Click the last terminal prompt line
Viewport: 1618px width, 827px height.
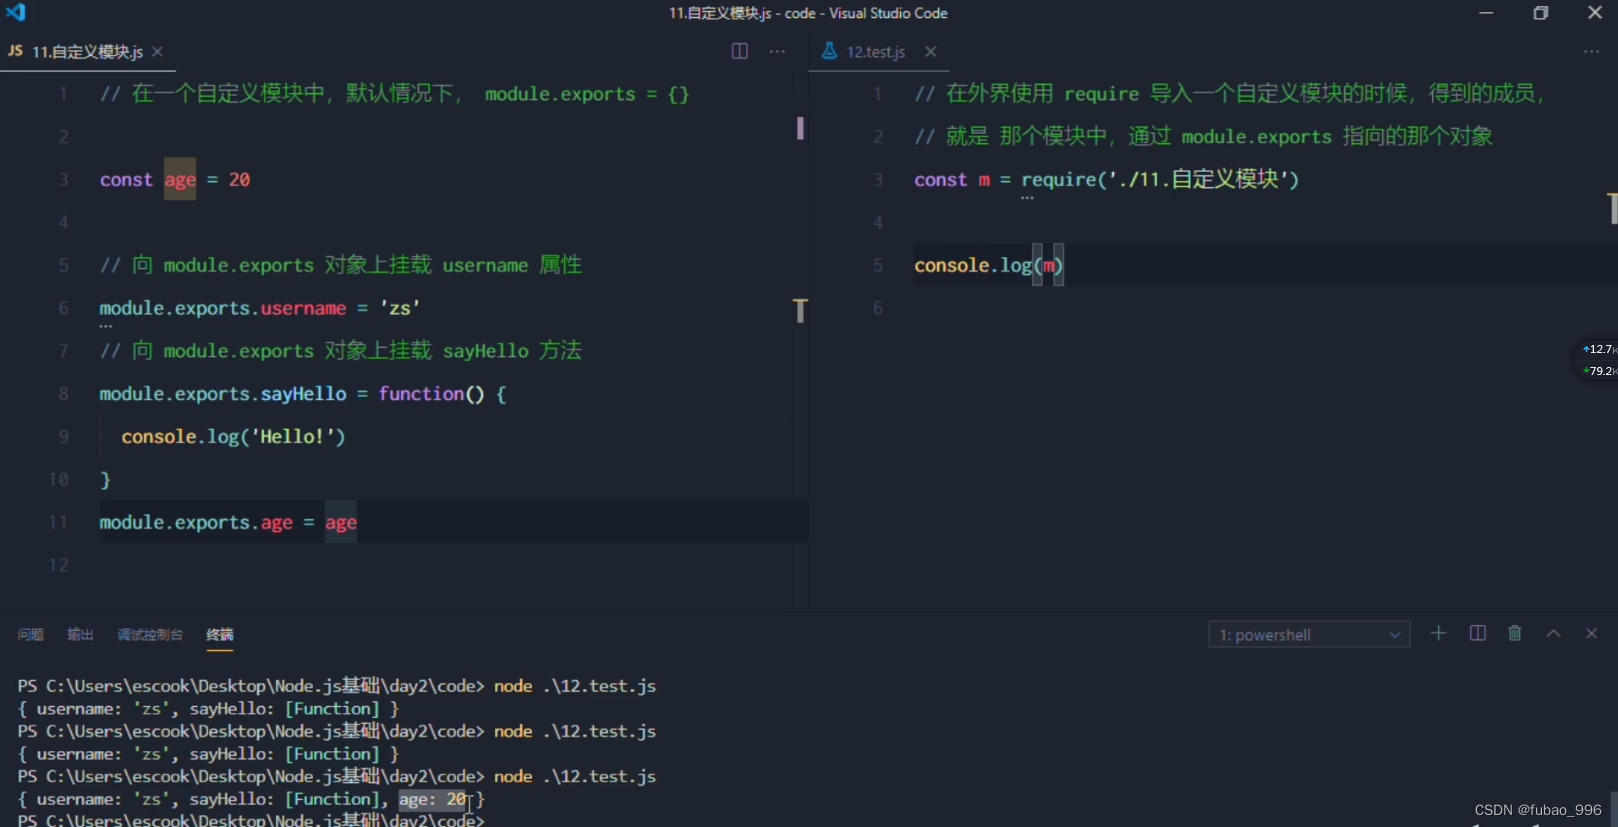tap(251, 820)
